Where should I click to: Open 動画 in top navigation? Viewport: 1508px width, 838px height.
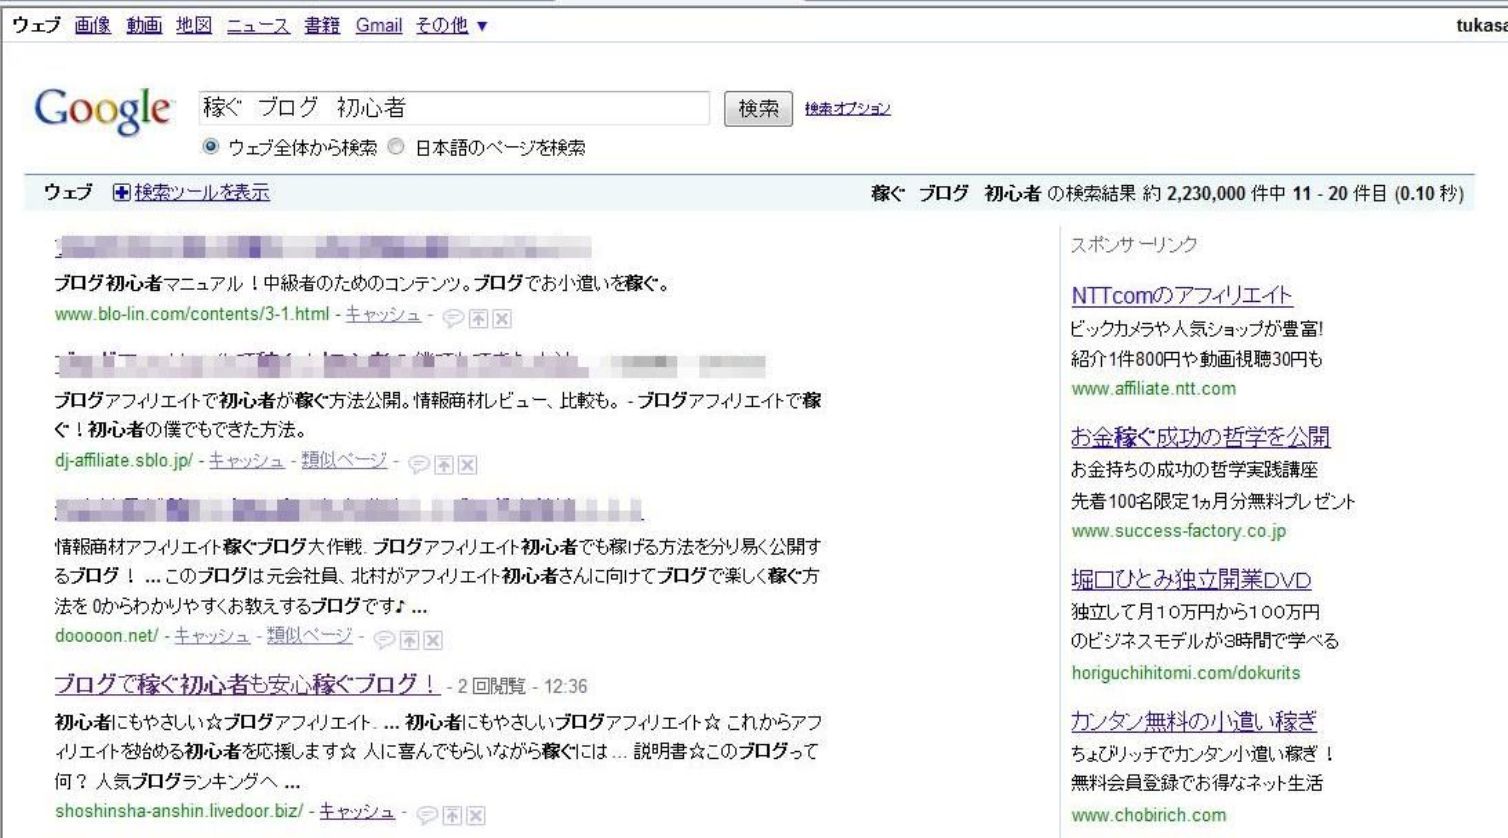point(144,26)
